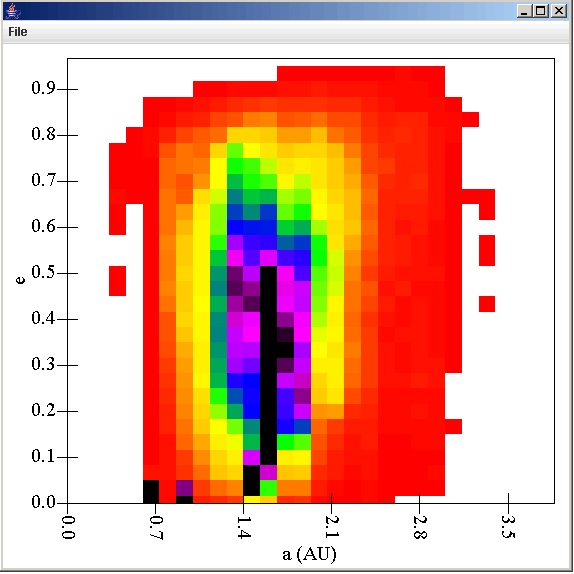The height and width of the screenshot is (574, 574).
Task: Pick the purple cell near the bottom row
Action: click(x=184, y=488)
